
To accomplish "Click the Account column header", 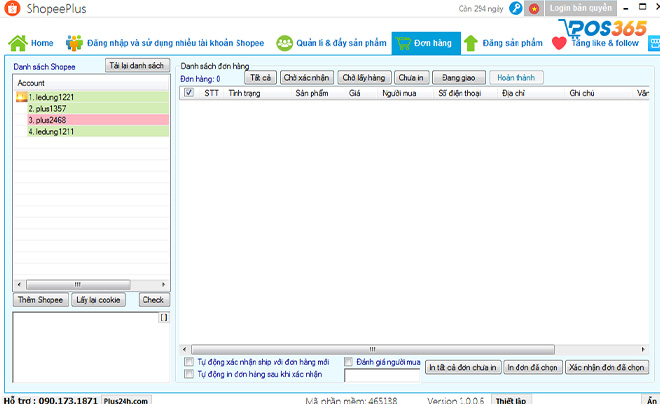I will pyautogui.click(x=91, y=83).
